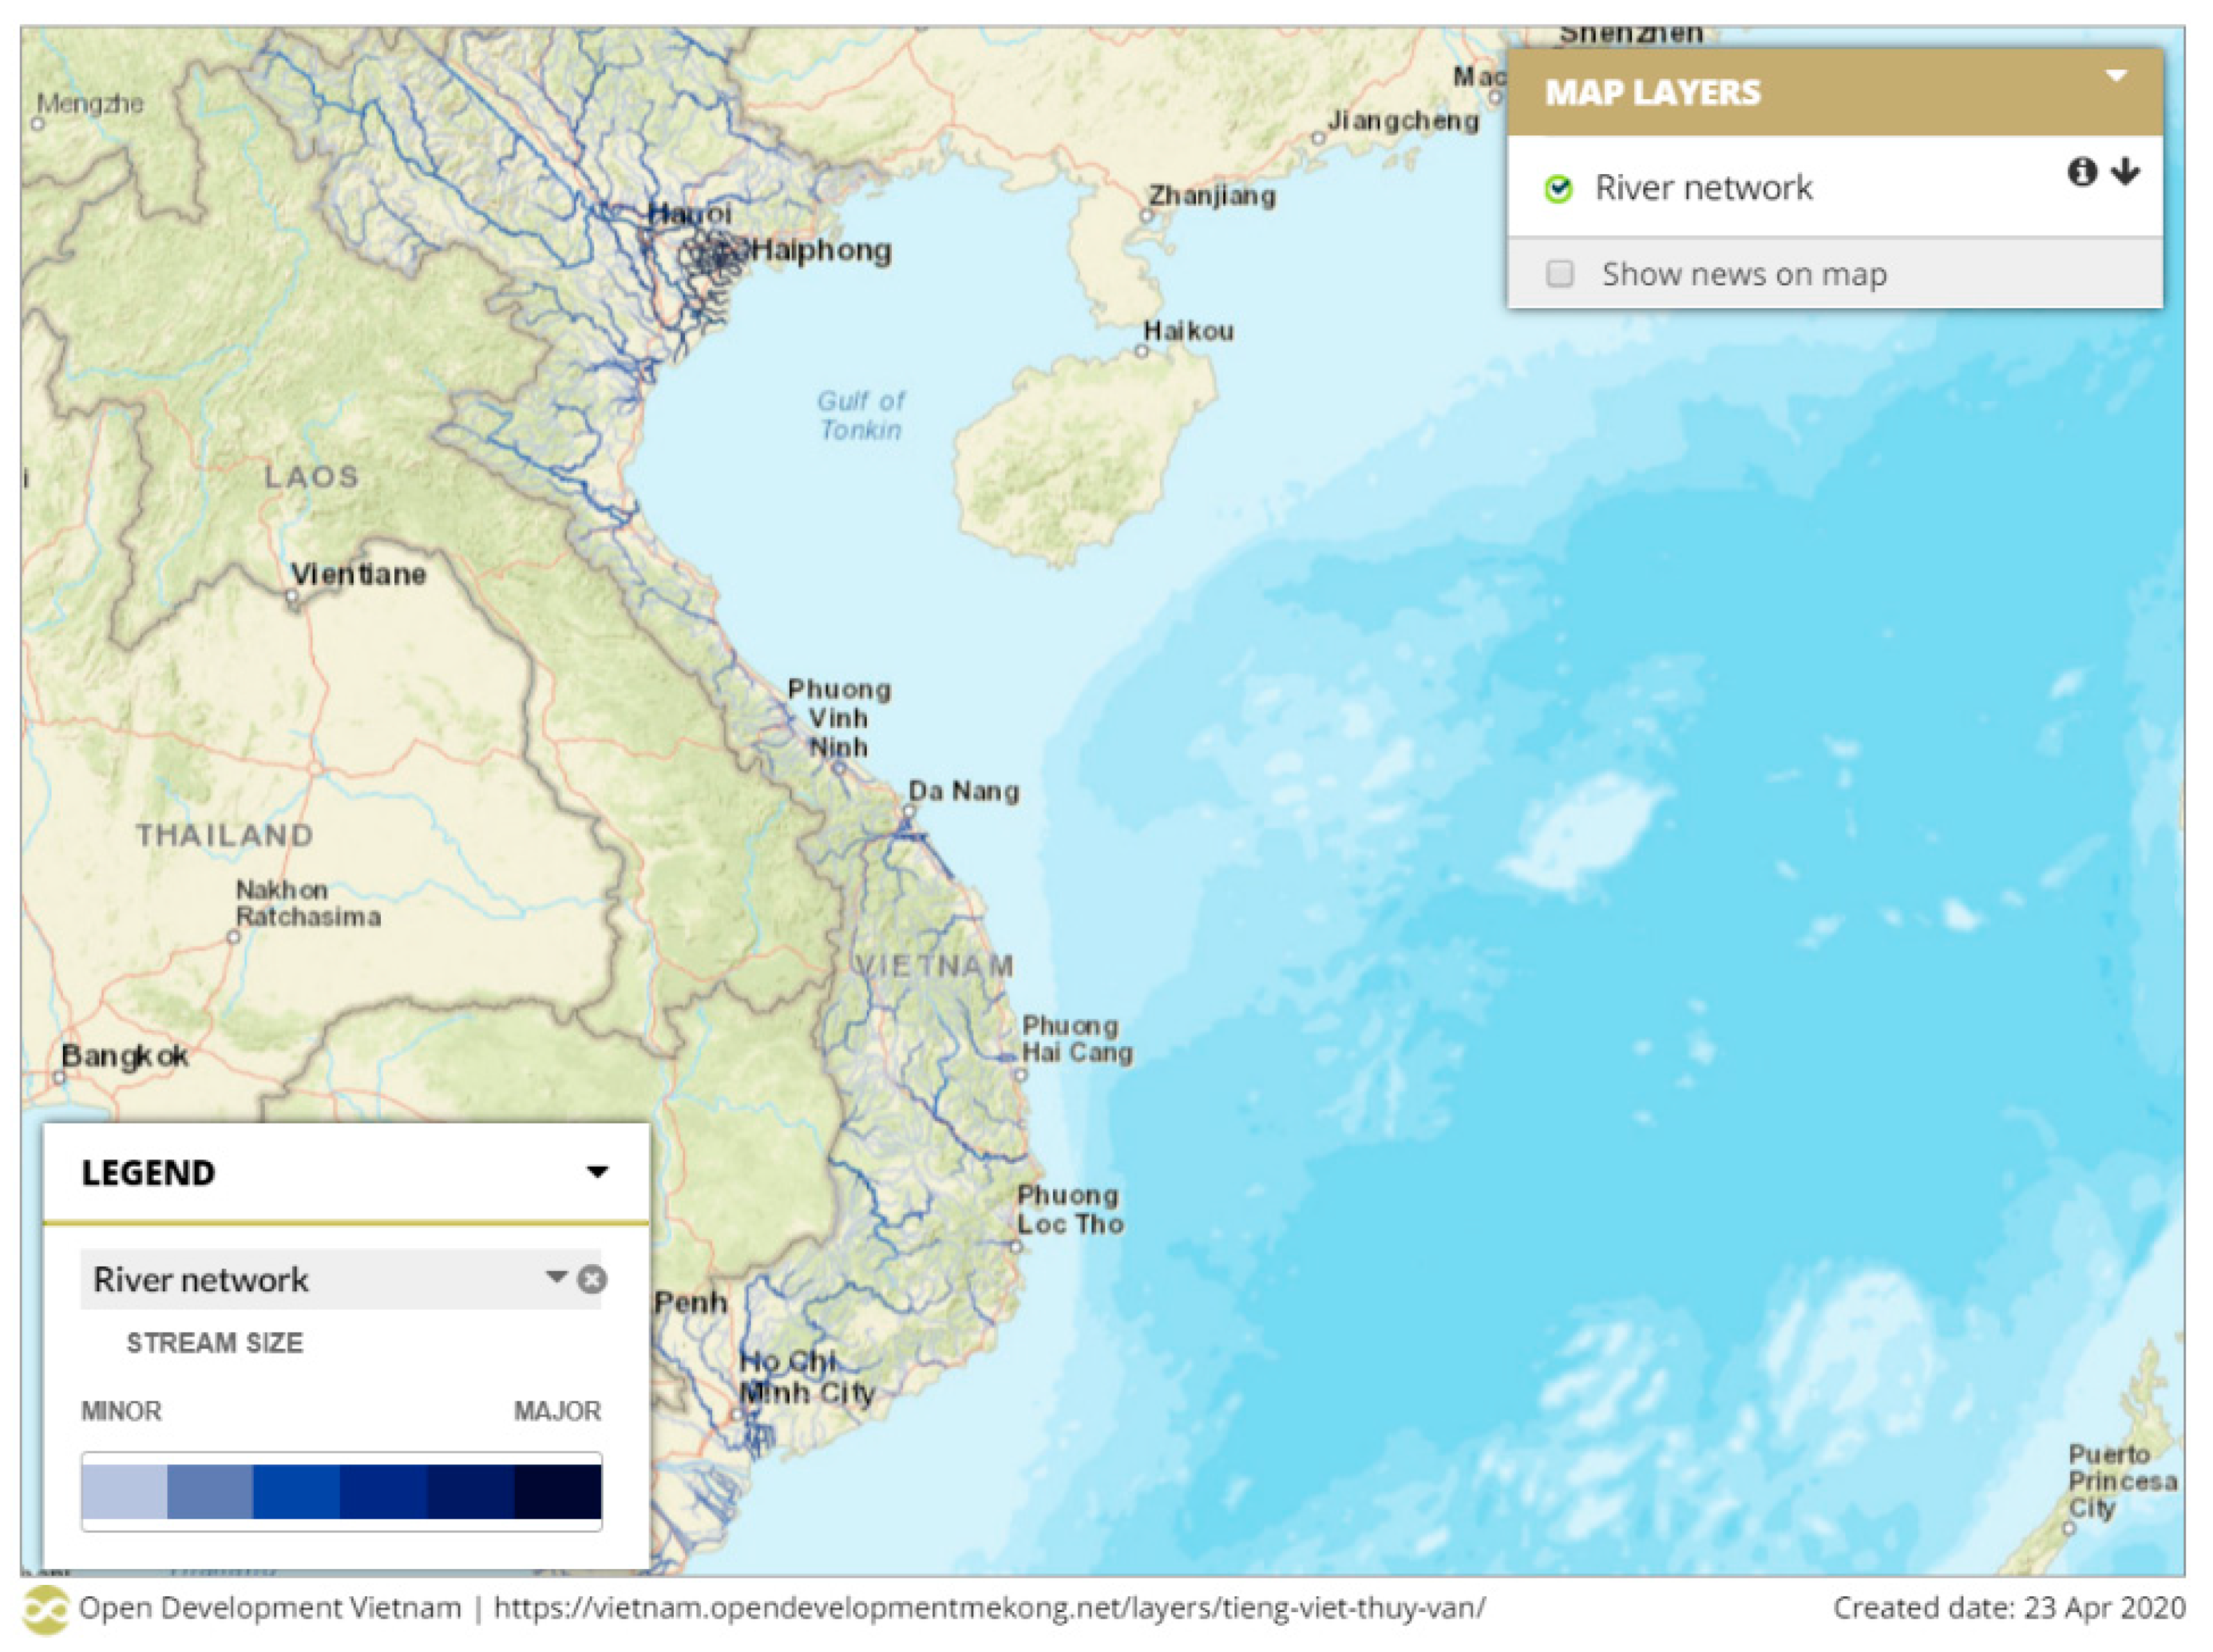Click the Haikou city marker
Viewport: 2213px width, 1652px height.
(x=1141, y=351)
